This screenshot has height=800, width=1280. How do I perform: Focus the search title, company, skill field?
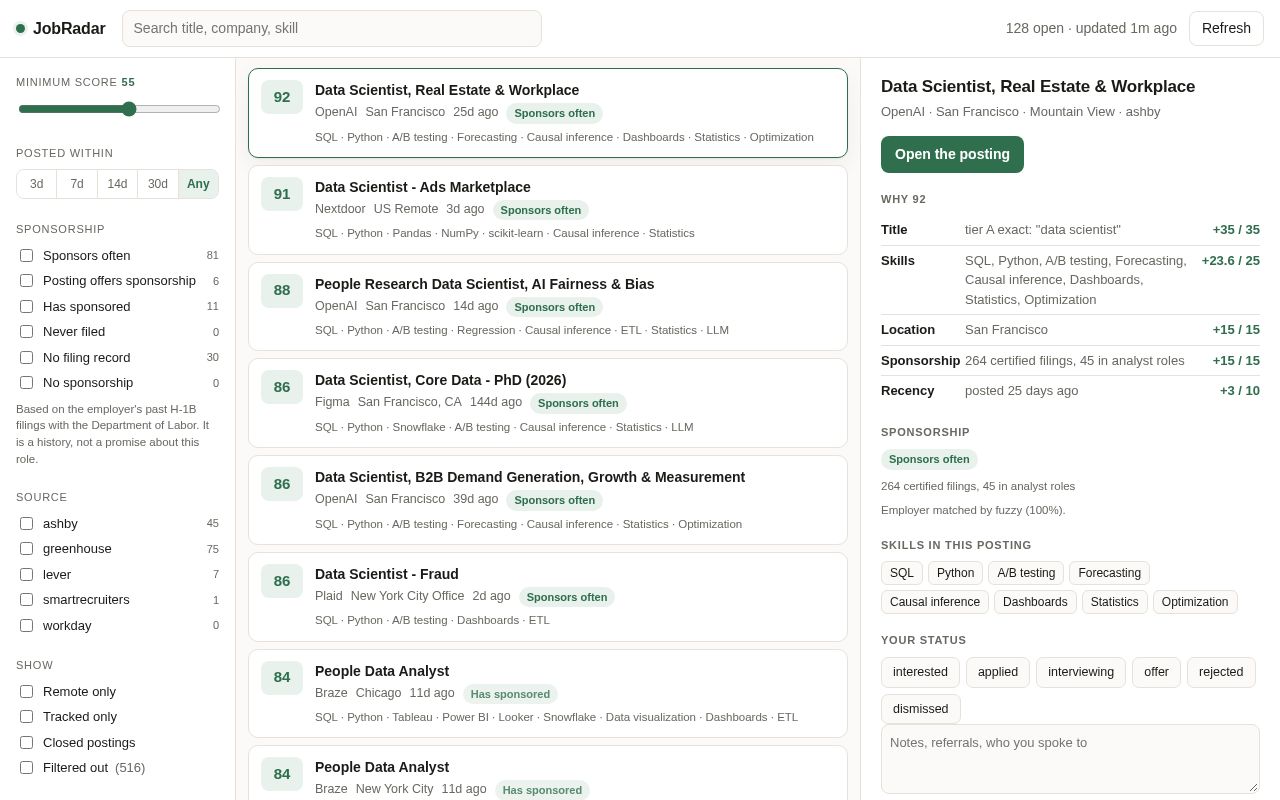(x=332, y=28)
